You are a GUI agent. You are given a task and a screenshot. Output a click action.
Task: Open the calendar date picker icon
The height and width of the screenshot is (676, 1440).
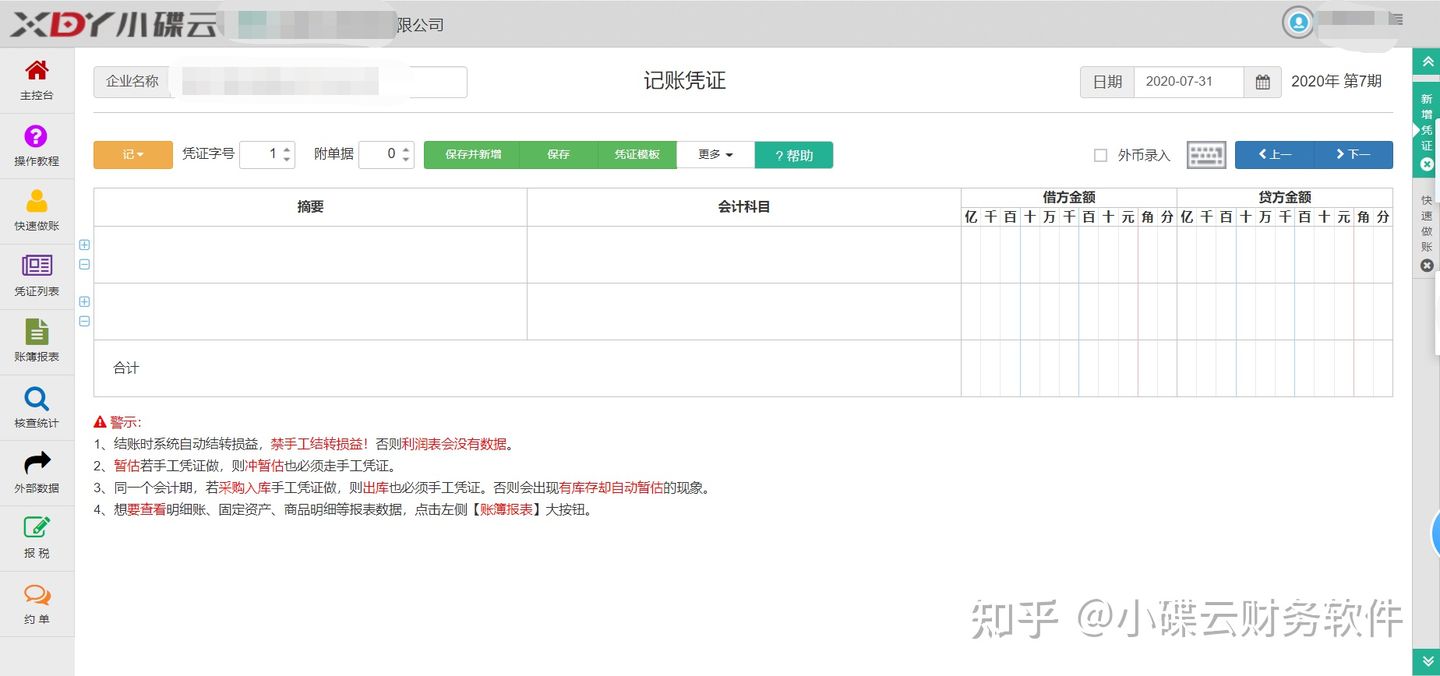[x=1262, y=83]
